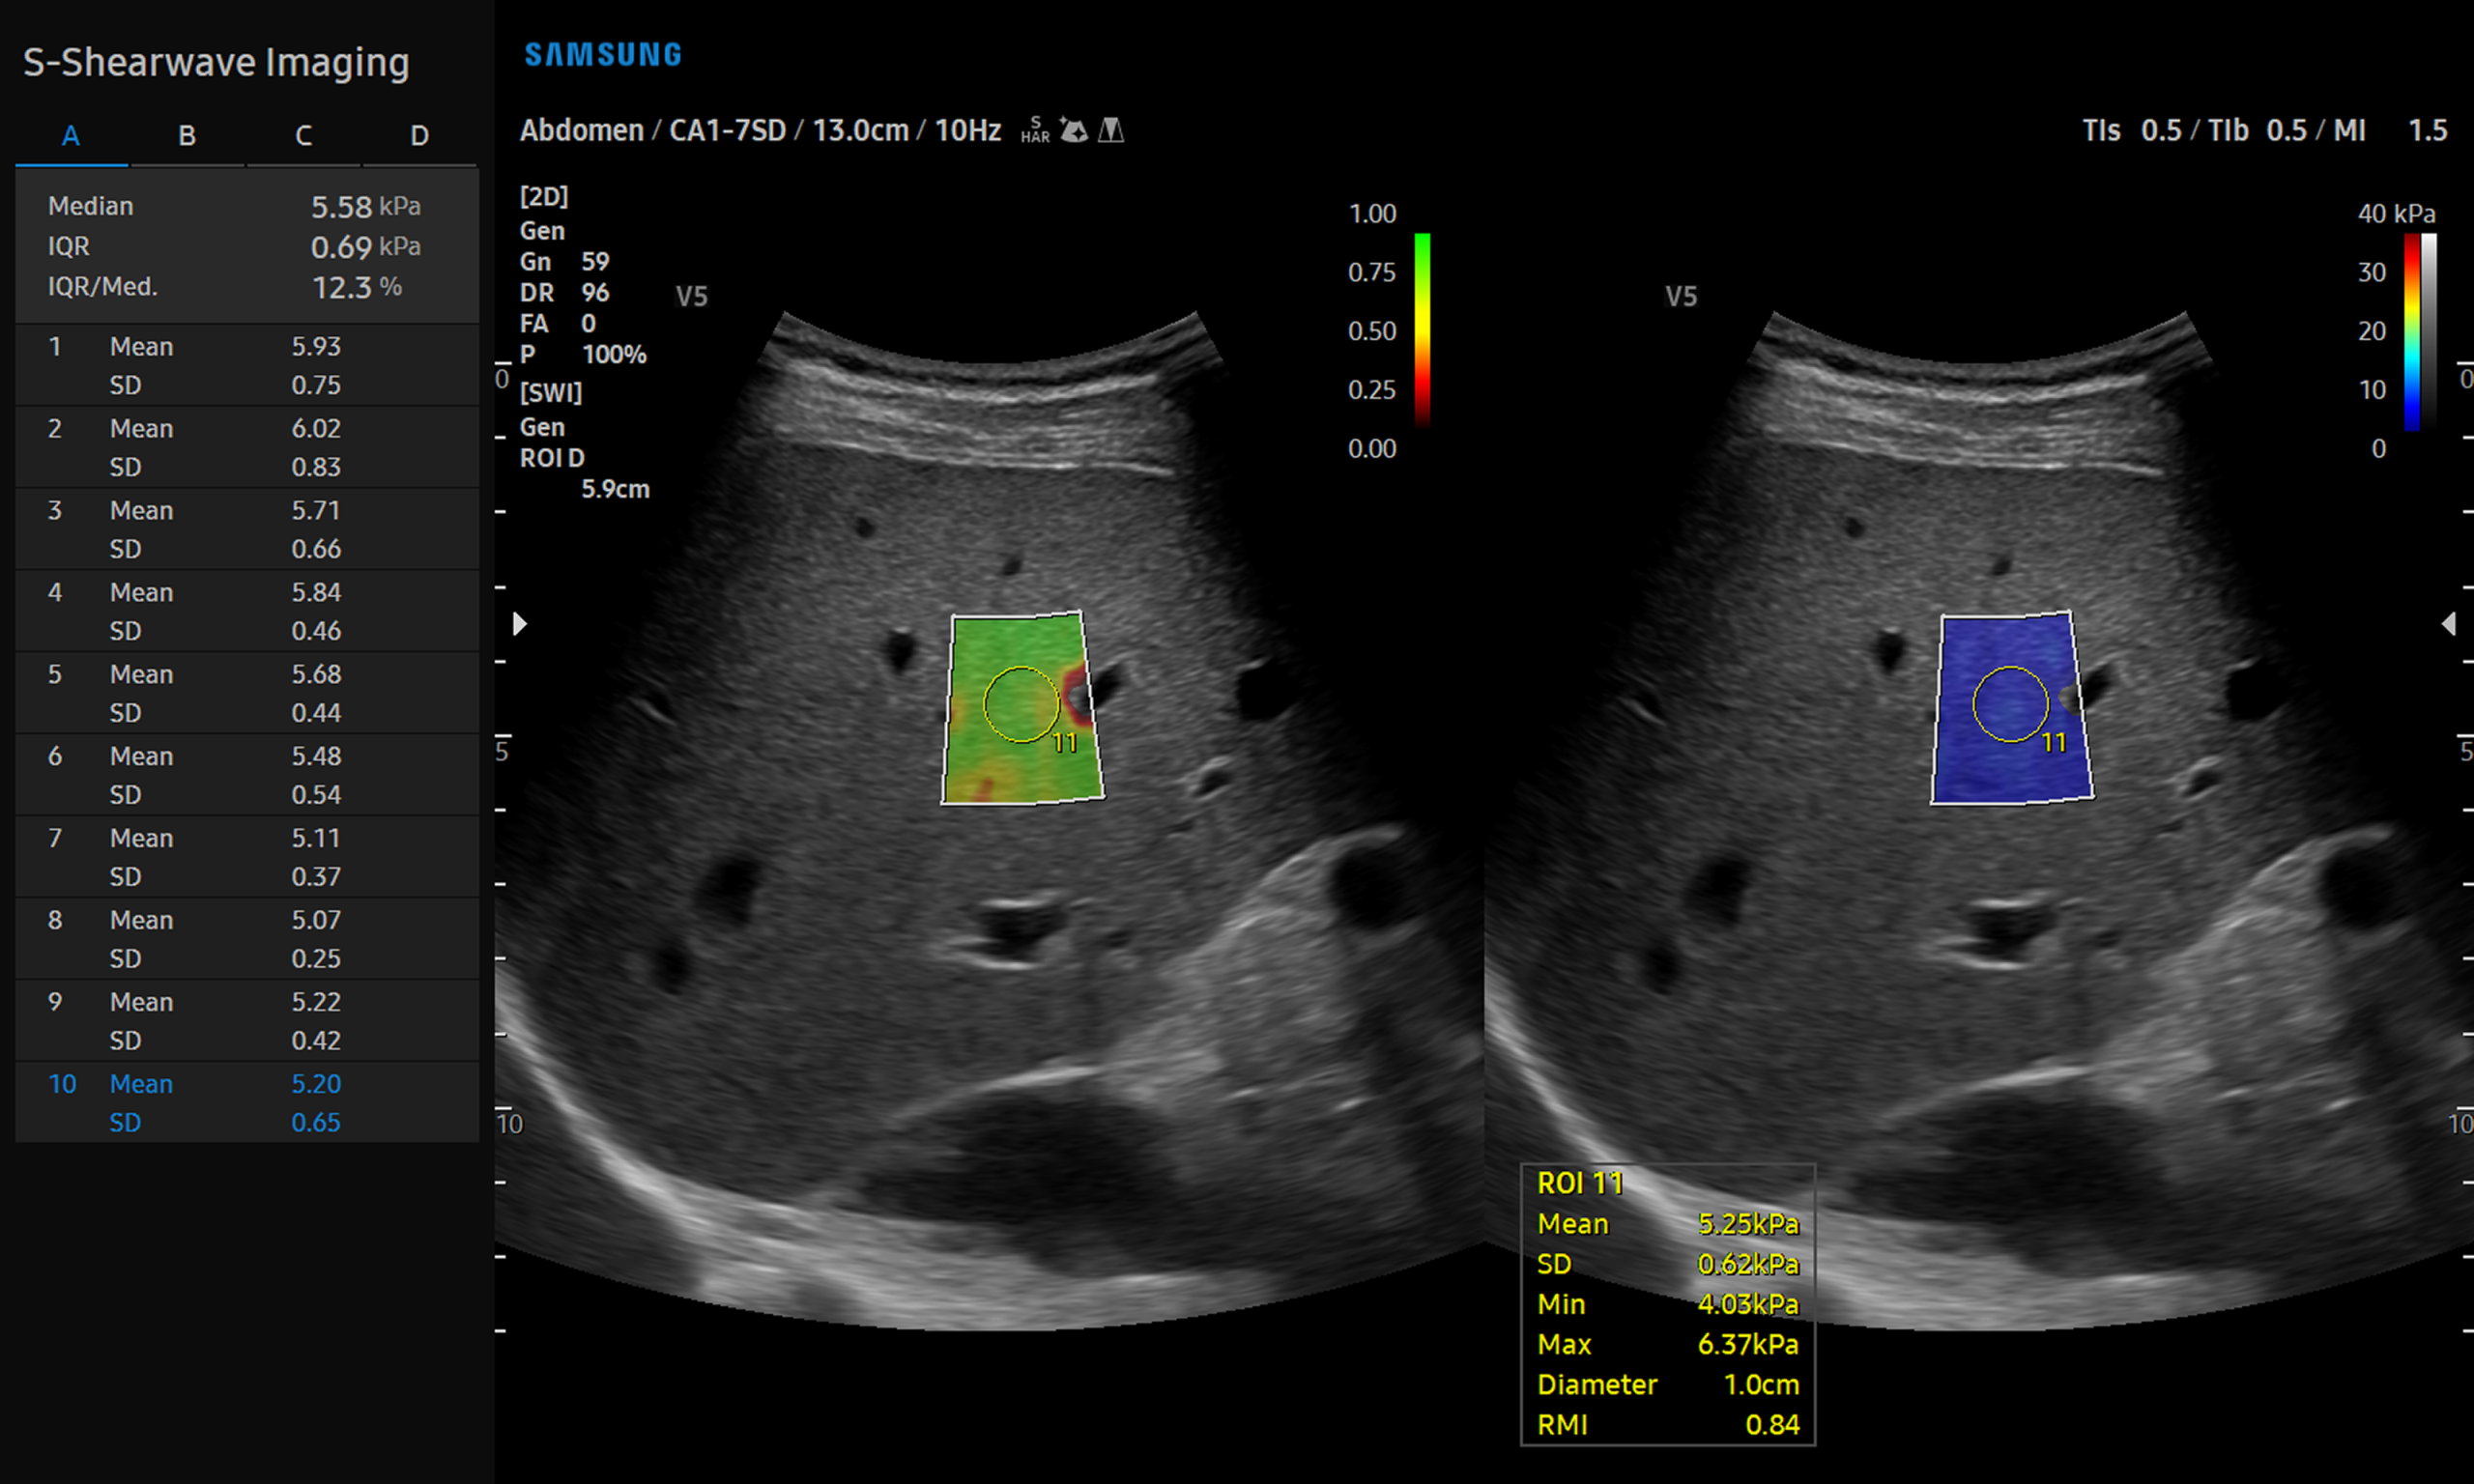Click the 40 kPa scale label
Screen dimensions: 2474x1484
pyautogui.click(x=2396, y=214)
